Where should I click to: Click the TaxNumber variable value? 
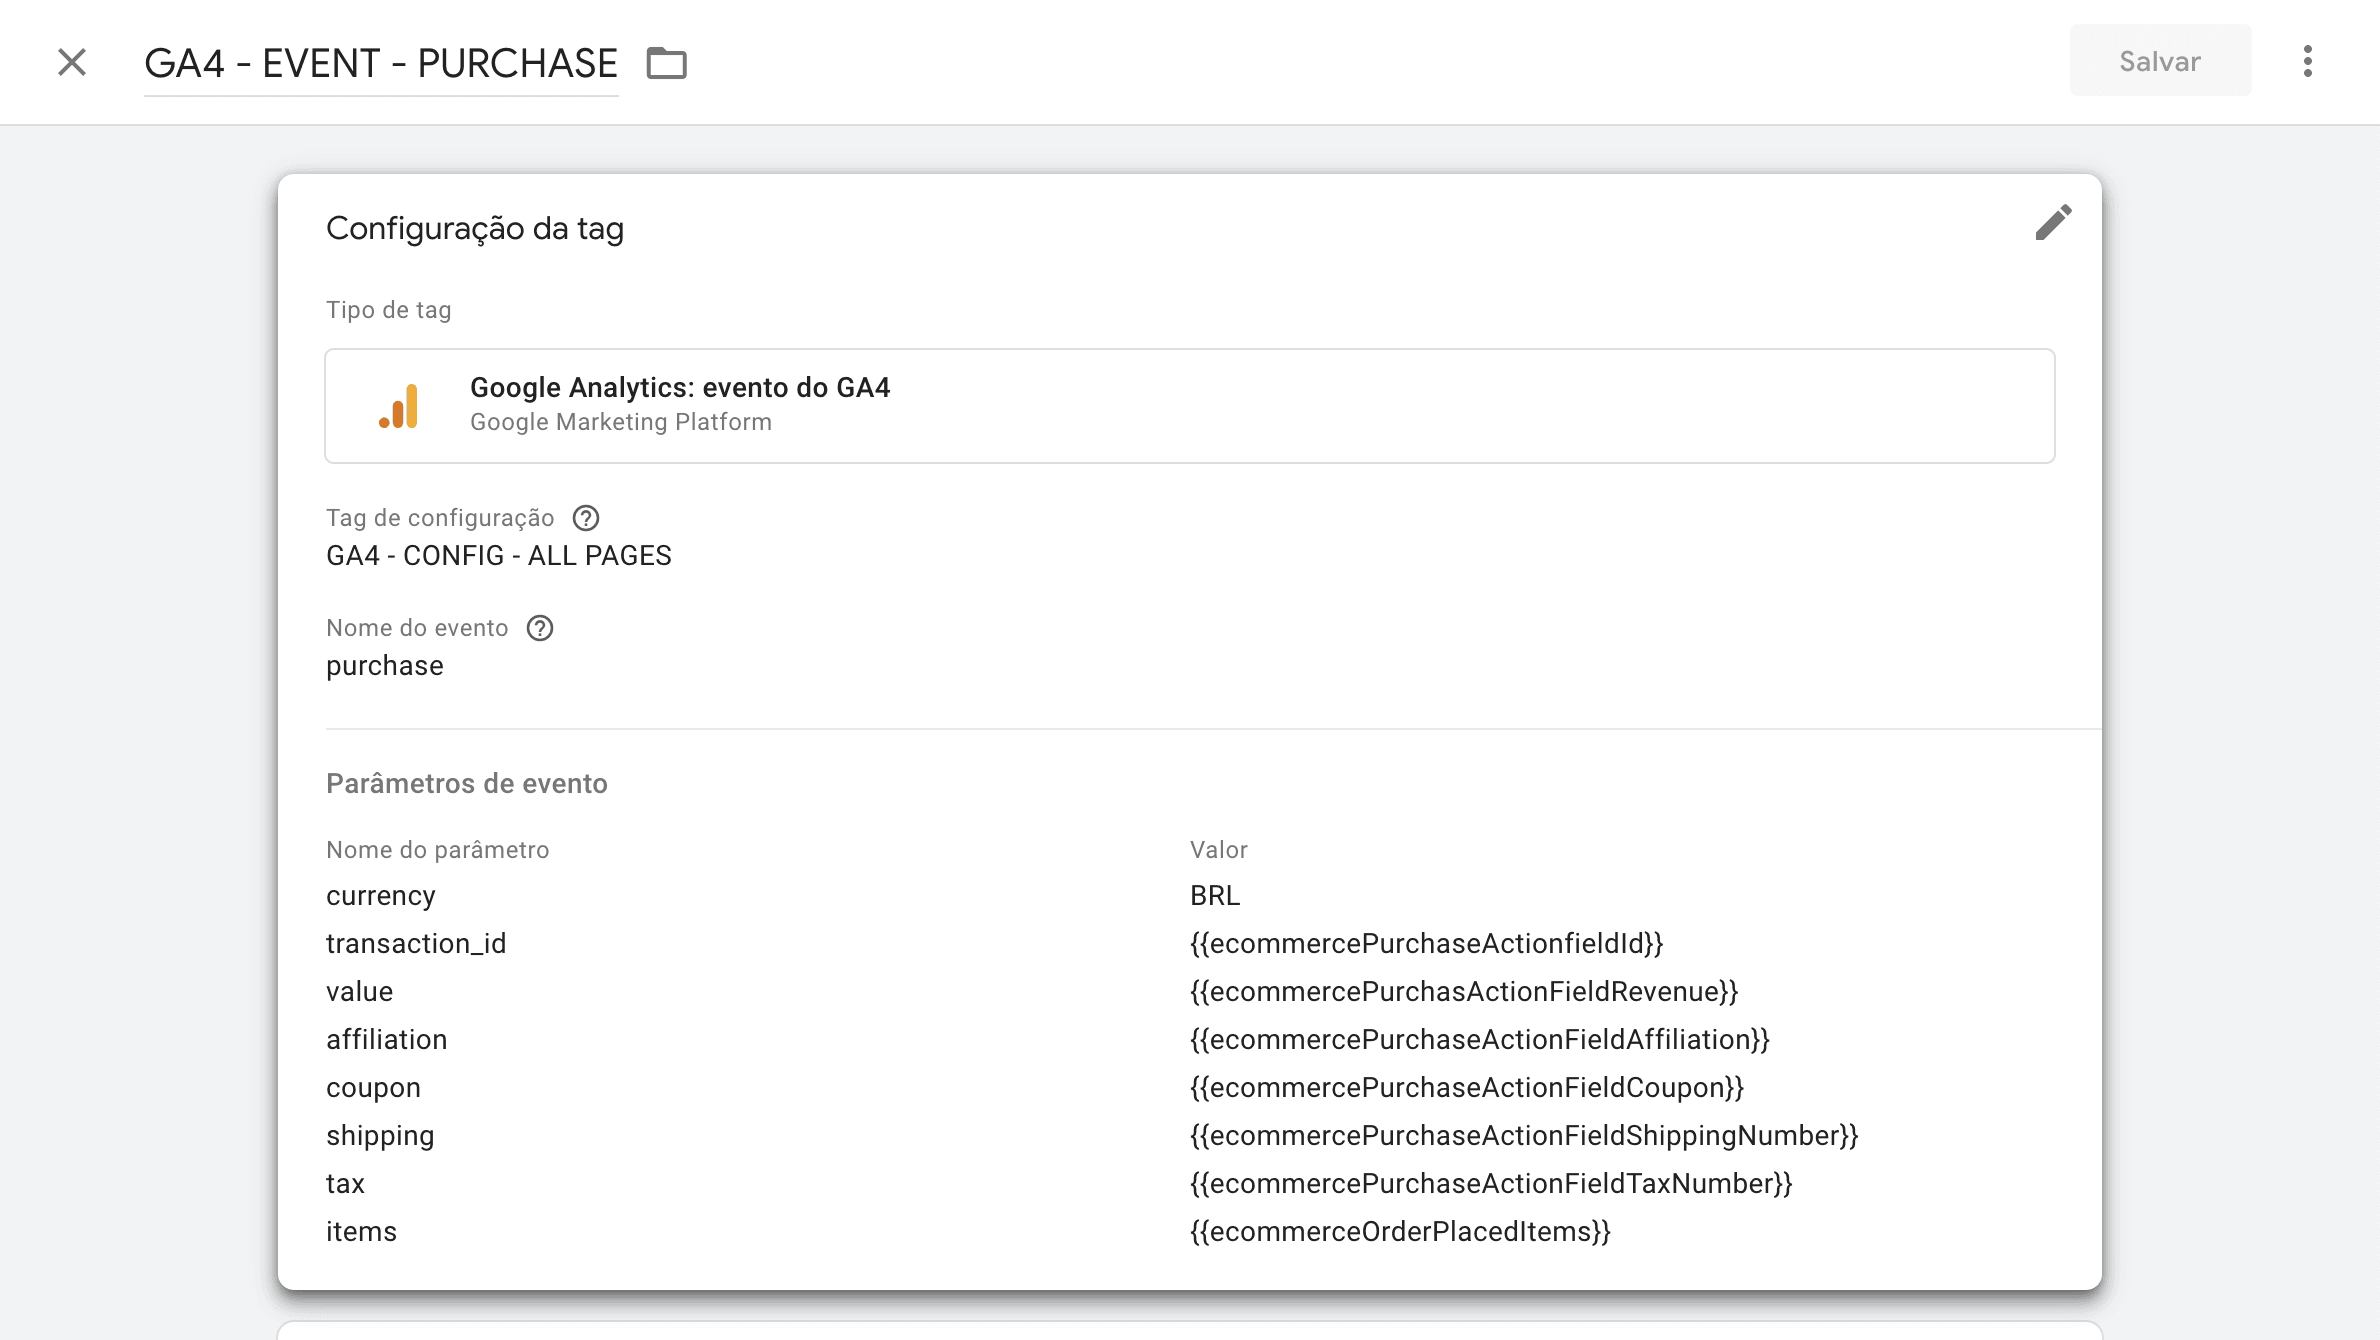pyautogui.click(x=1490, y=1184)
